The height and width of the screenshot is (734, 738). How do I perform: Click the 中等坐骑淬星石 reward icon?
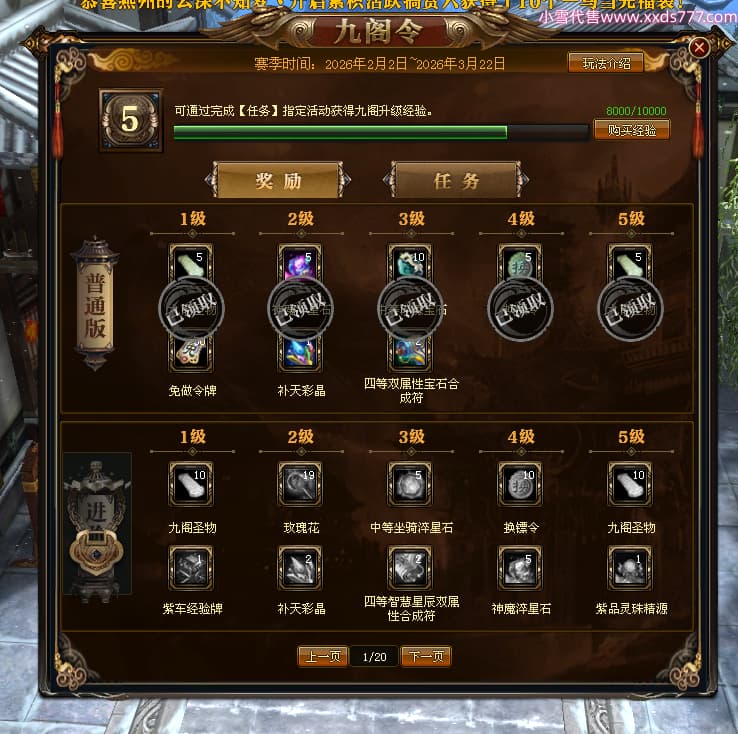[x=410, y=484]
